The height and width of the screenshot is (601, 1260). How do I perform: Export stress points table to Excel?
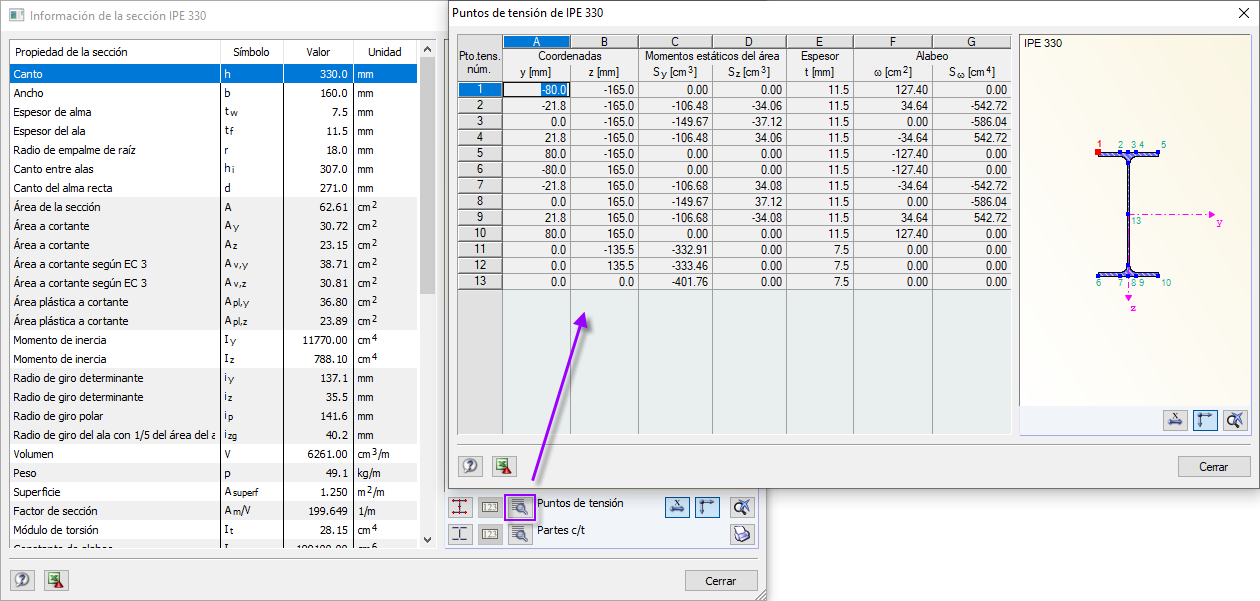(x=503, y=466)
